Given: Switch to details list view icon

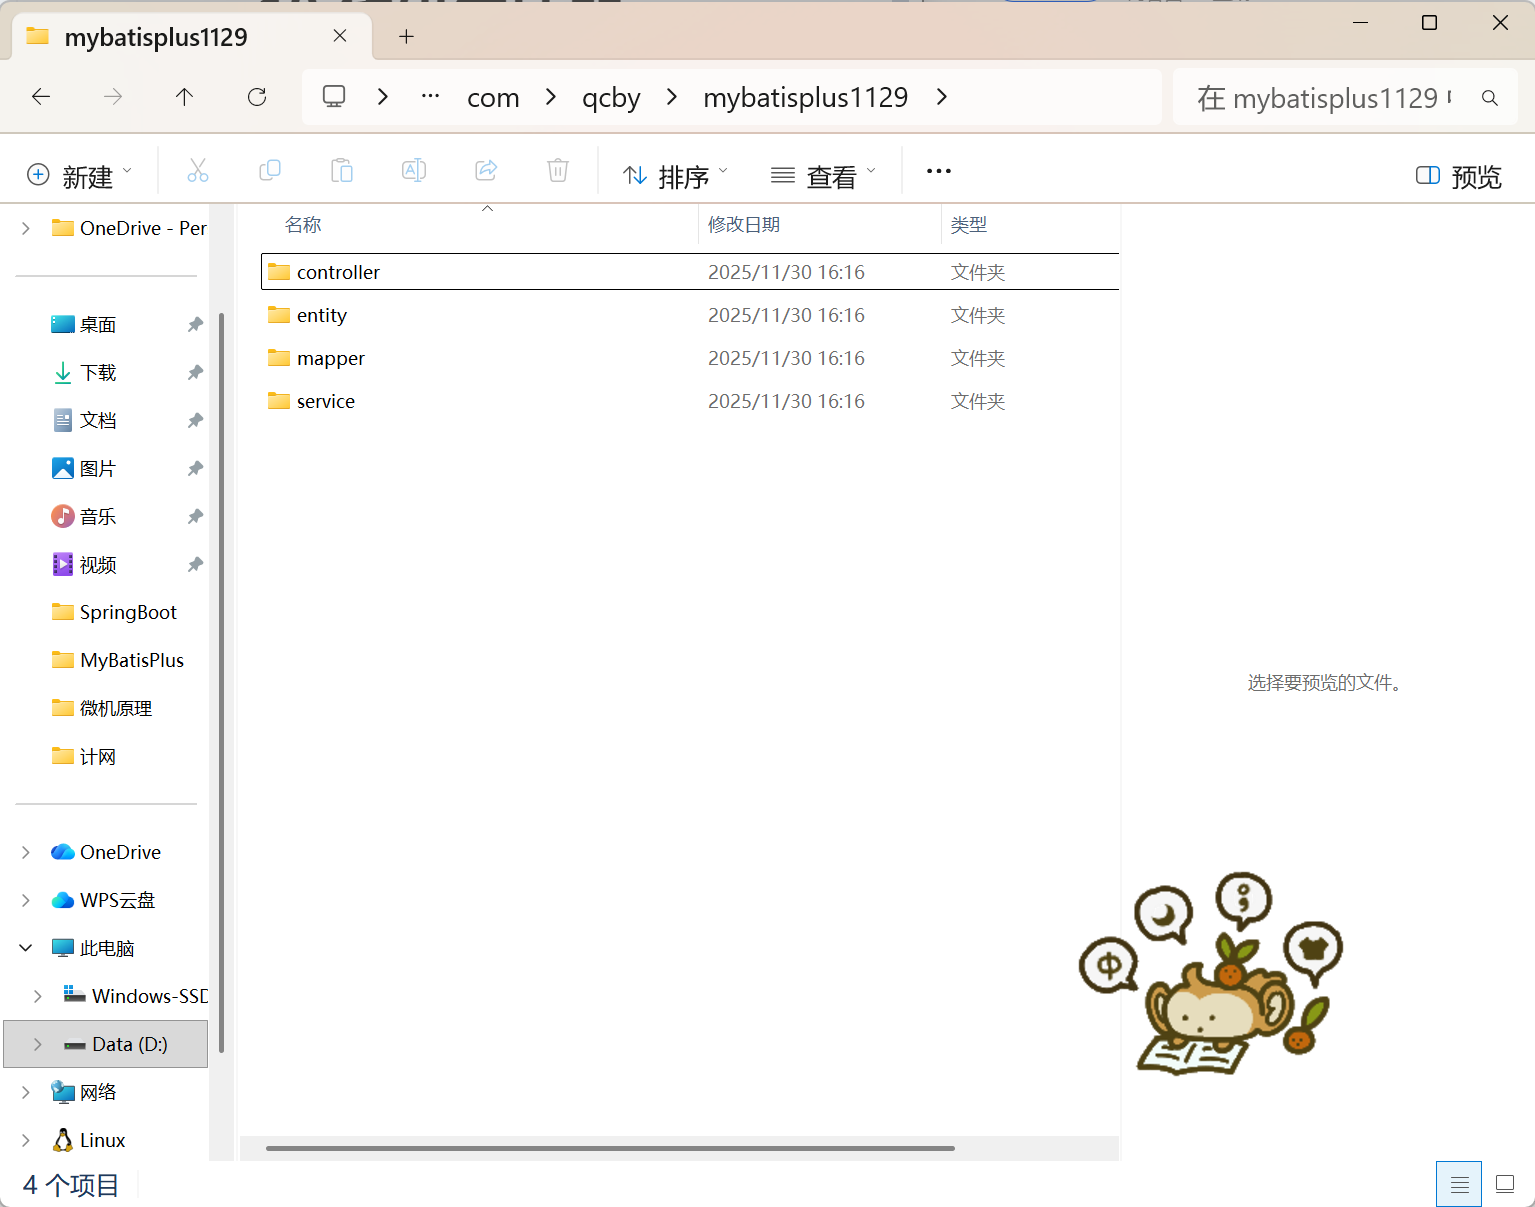Looking at the screenshot, I should pyautogui.click(x=1459, y=1185).
